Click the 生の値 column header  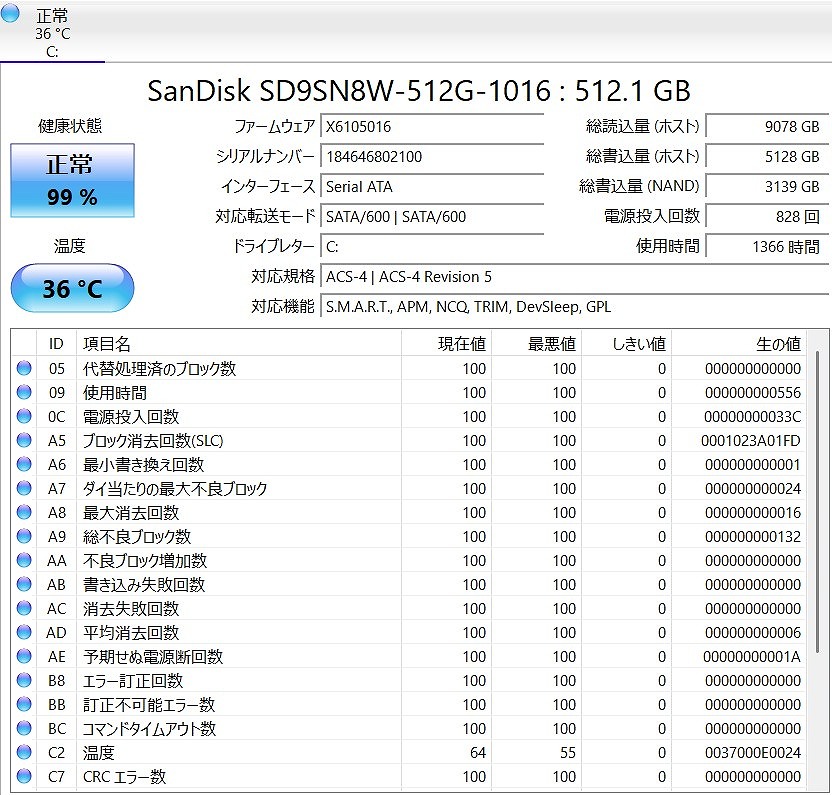(777, 344)
